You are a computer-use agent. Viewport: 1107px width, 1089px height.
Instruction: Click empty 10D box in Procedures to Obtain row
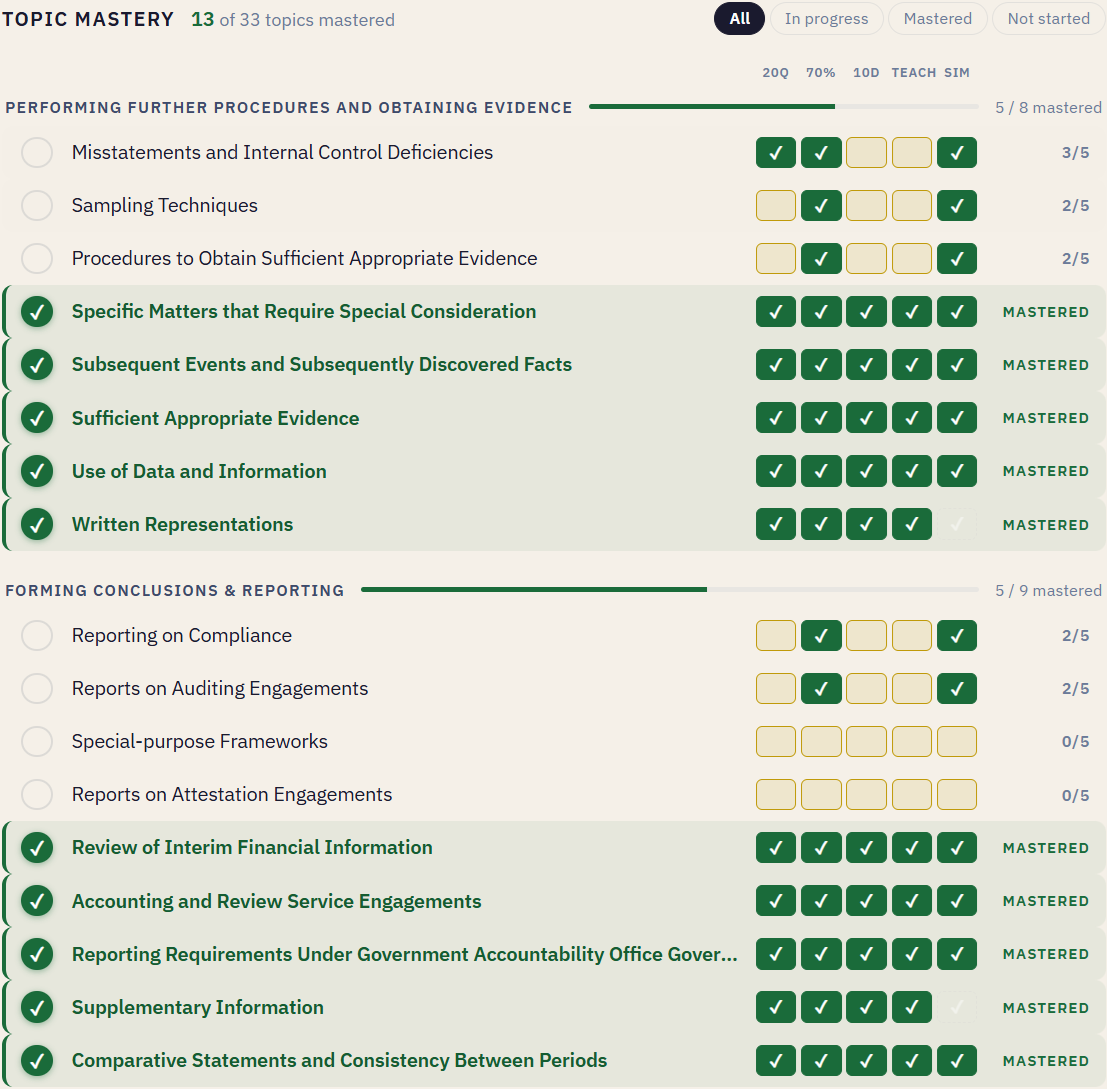tap(866, 258)
